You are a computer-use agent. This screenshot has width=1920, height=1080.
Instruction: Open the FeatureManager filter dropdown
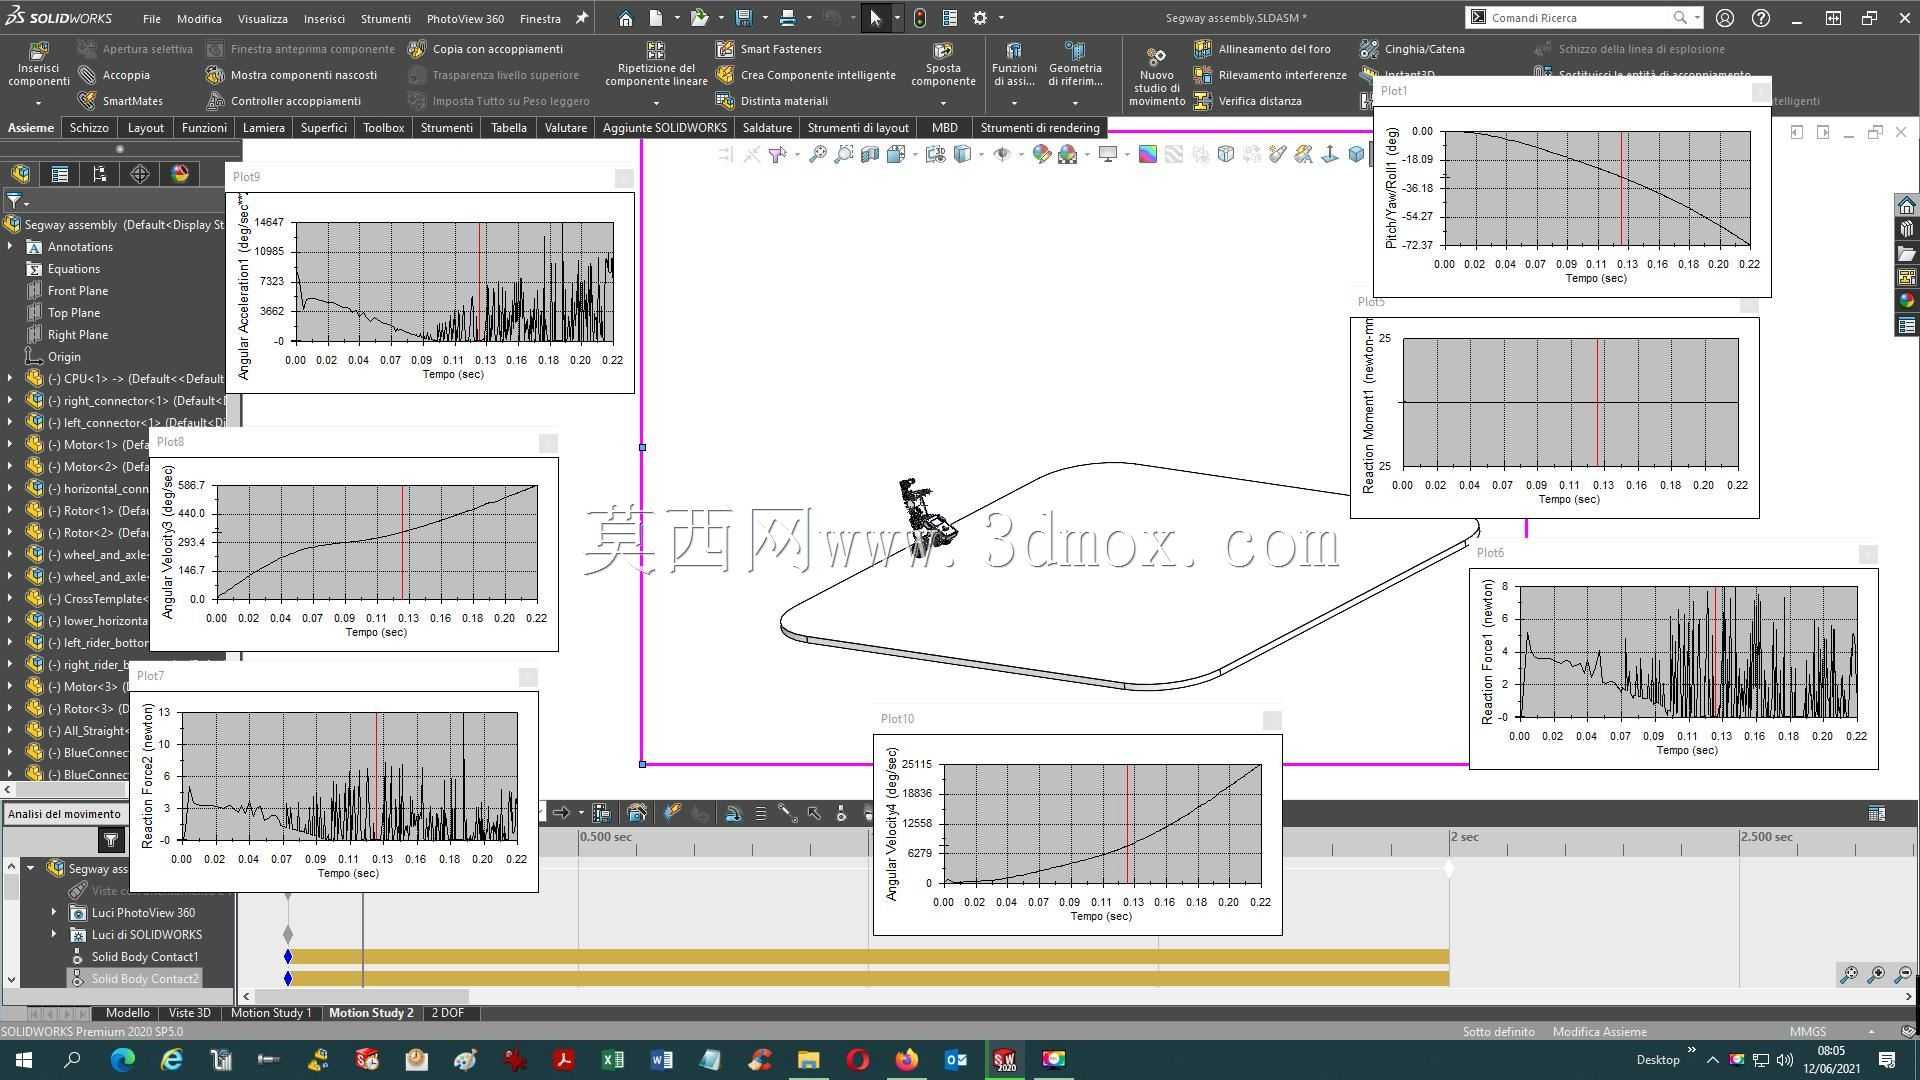(17, 202)
